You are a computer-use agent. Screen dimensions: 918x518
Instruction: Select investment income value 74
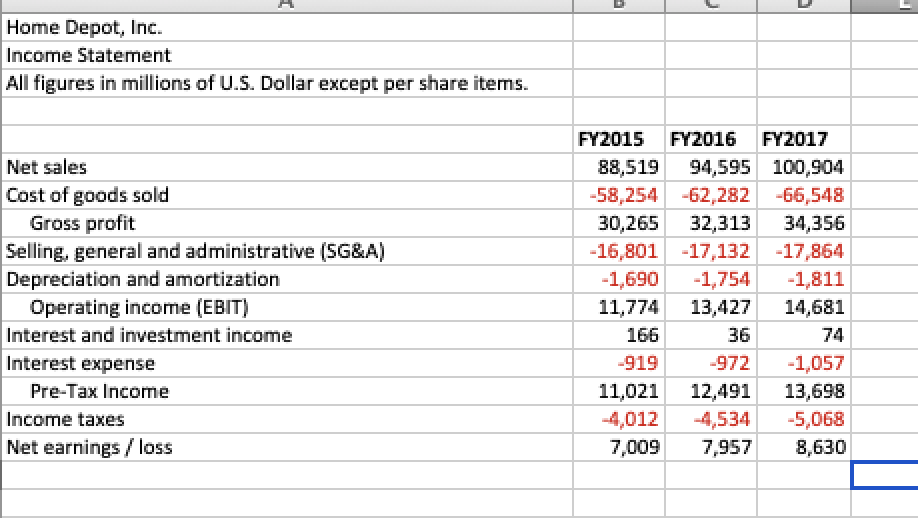(x=803, y=335)
